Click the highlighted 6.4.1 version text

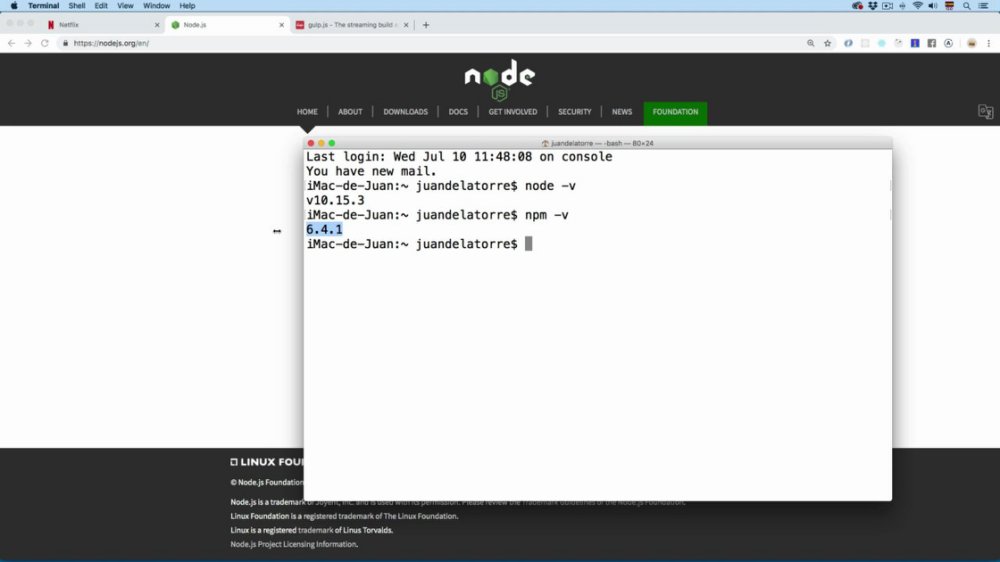coord(324,230)
